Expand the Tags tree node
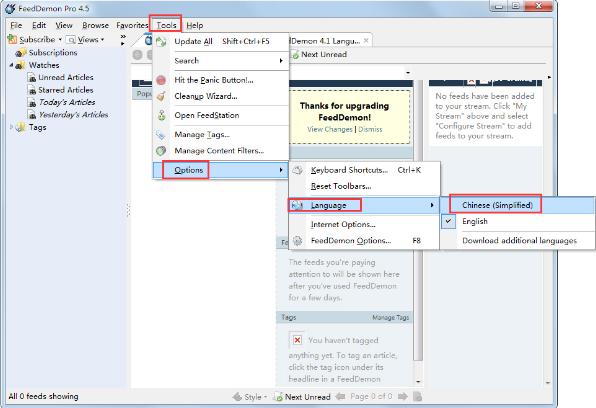Screen dimensions: 596x408 point(11,127)
